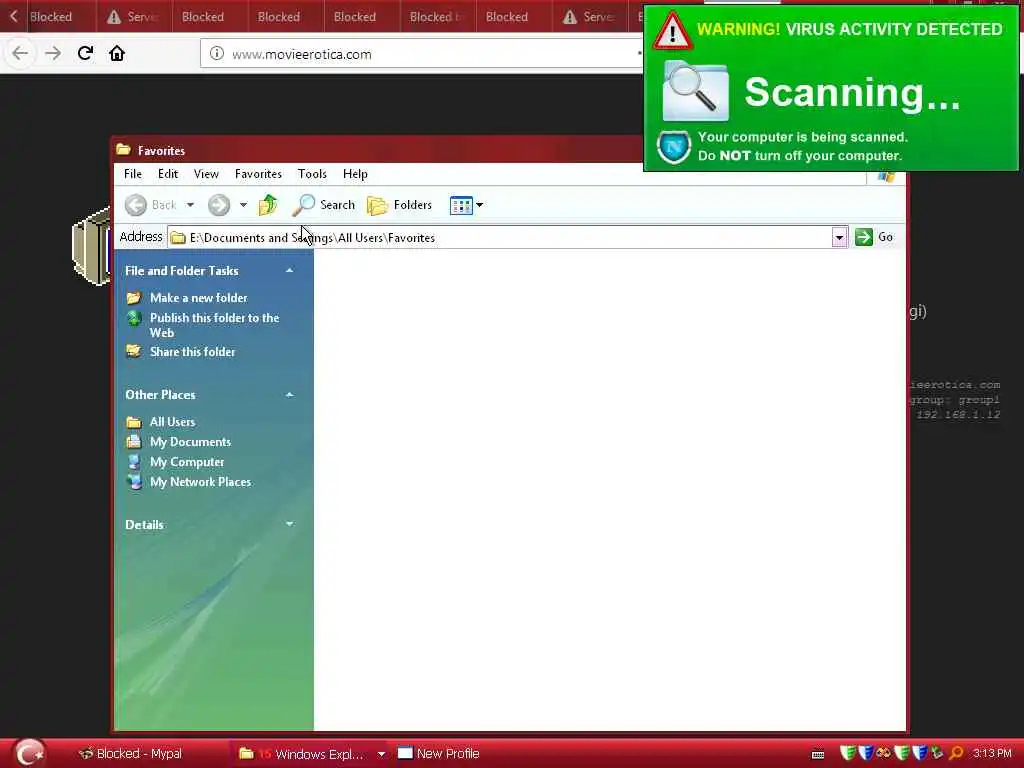Click the orange magnifier tray icon
The width and height of the screenshot is (1024, 768).
click(x=956, y=754)
